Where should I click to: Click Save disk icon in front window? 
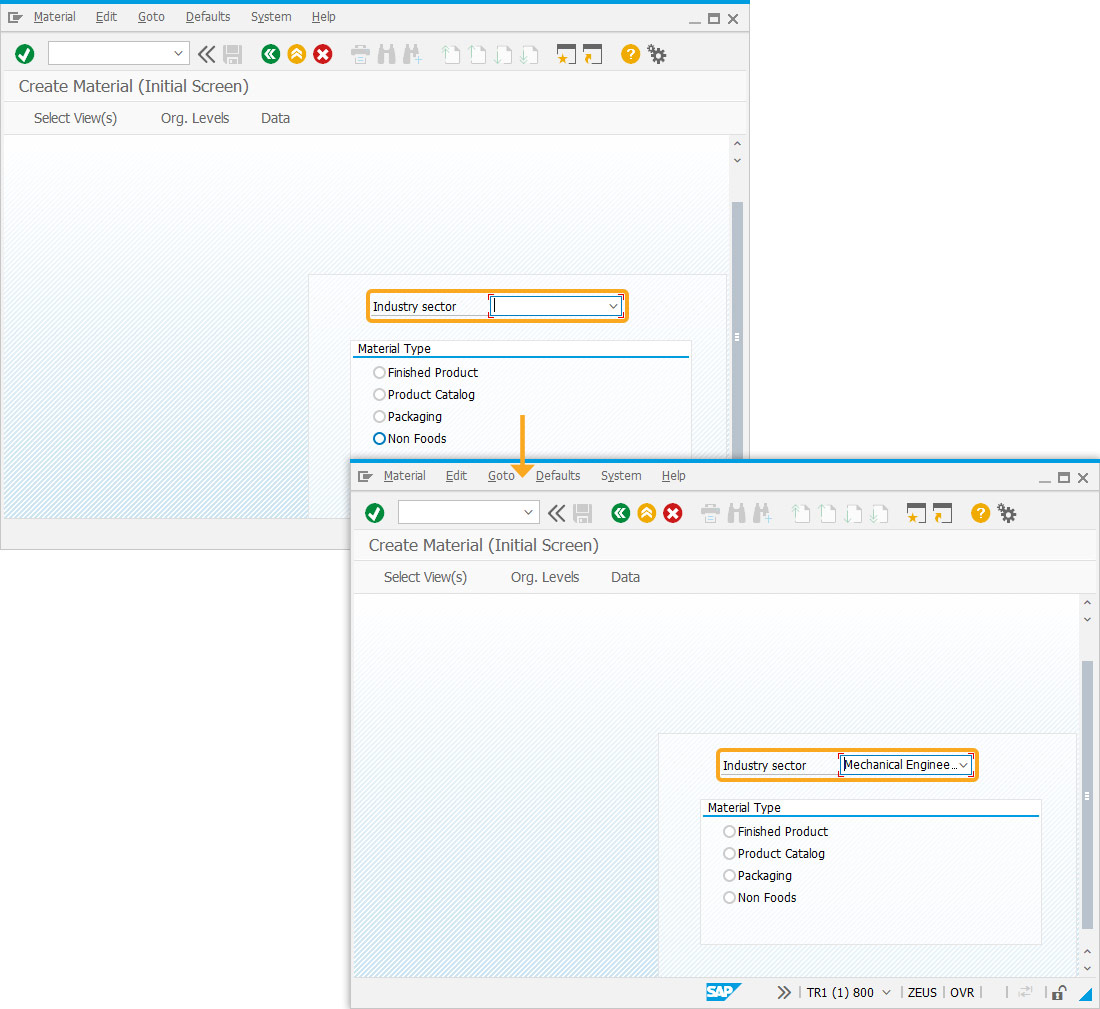point(582,513)
